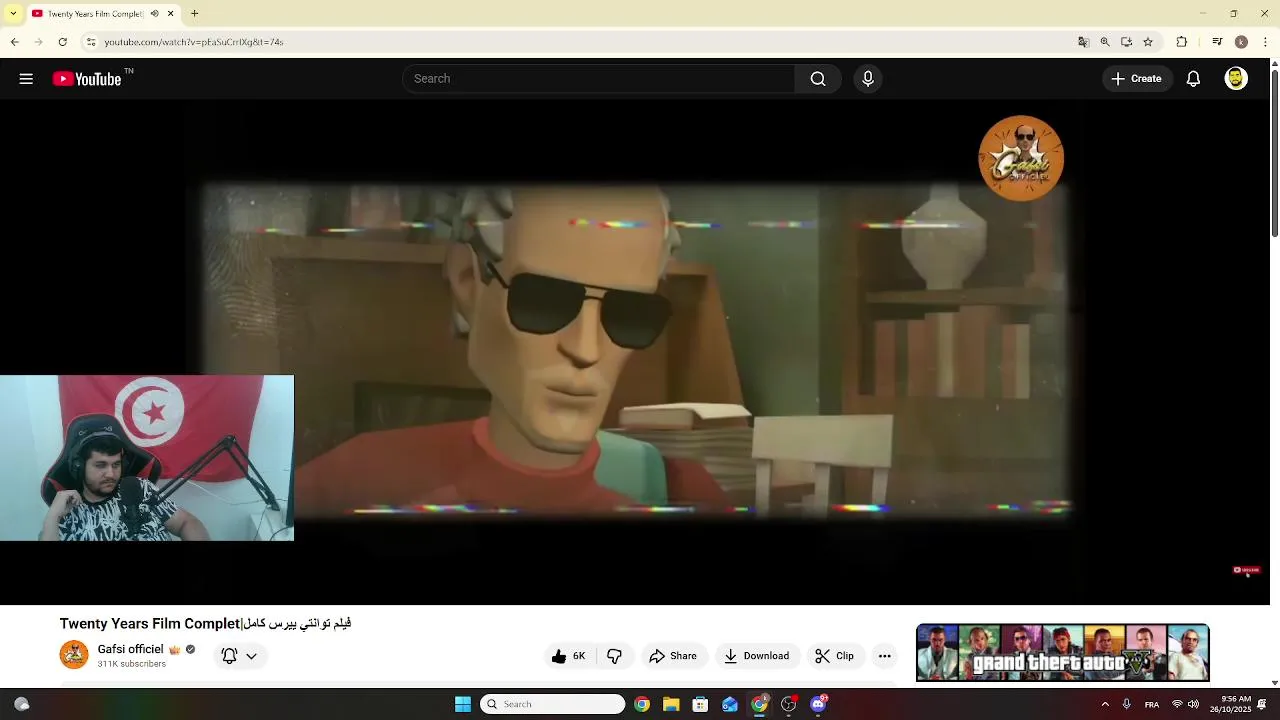
Task: Mute the tab via speaker icon
Action: [x=155, y=14]
